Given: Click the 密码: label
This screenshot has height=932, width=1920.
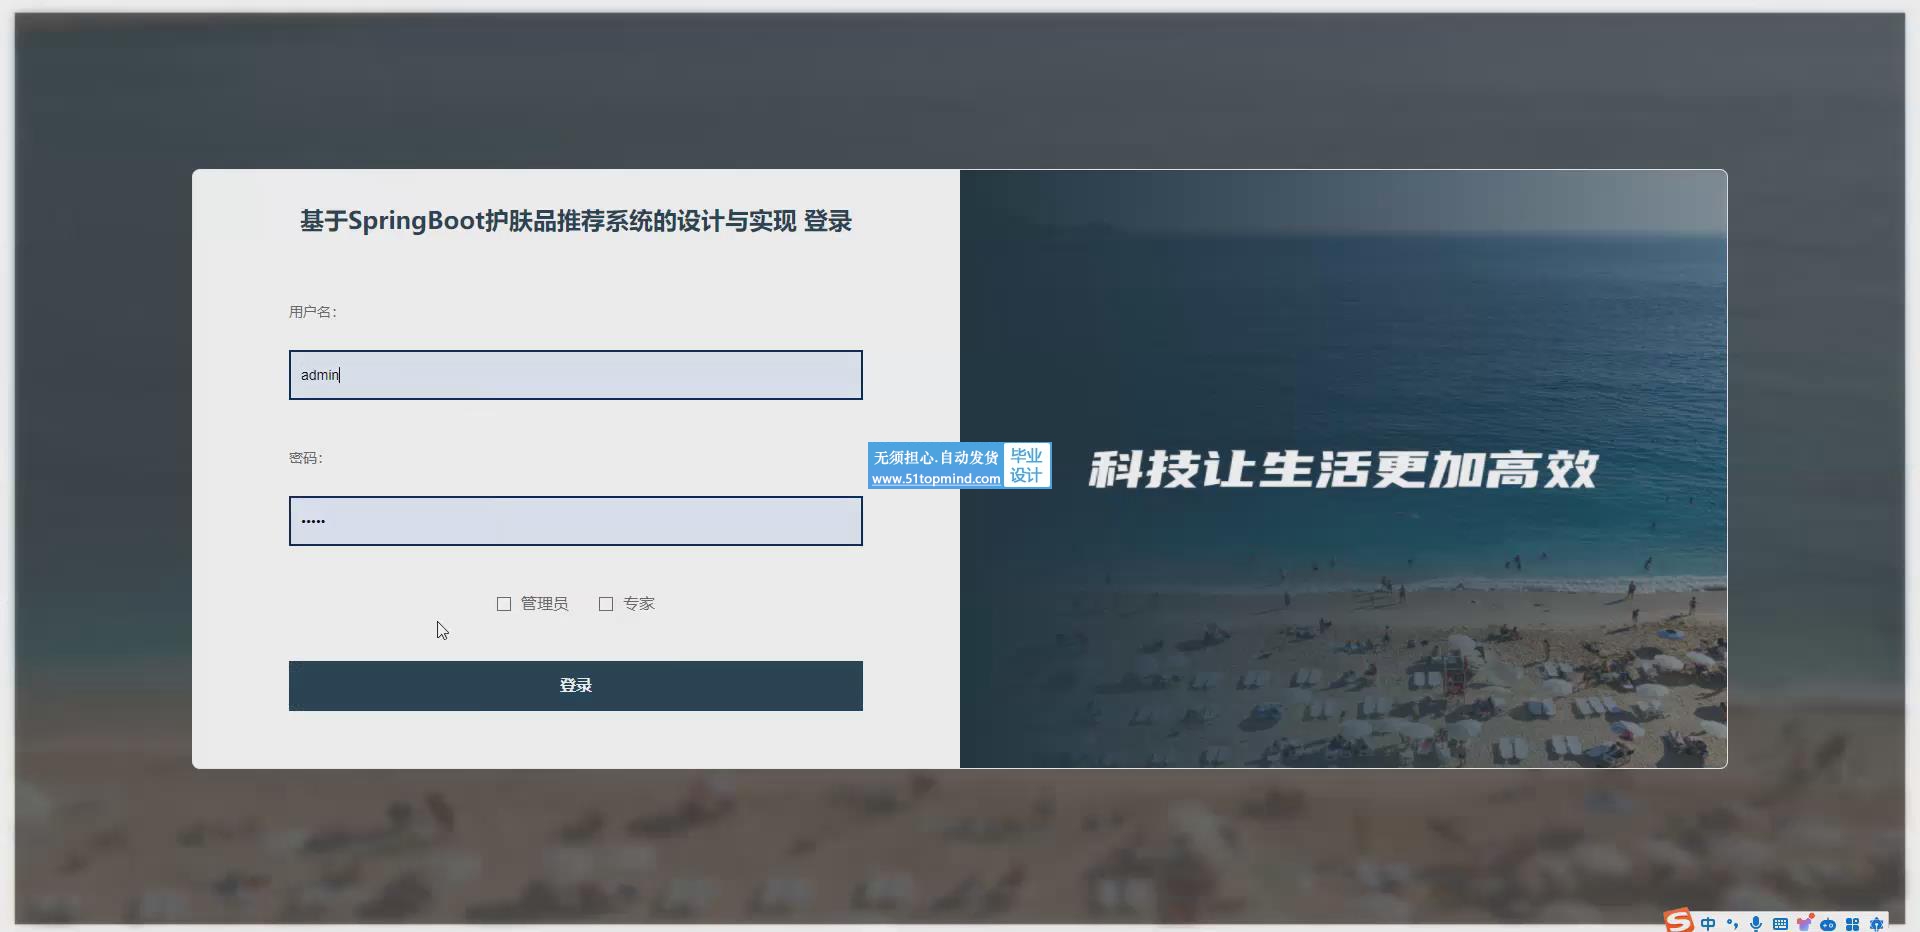Looking at the screenshot, I should click(x=306, y=458).
